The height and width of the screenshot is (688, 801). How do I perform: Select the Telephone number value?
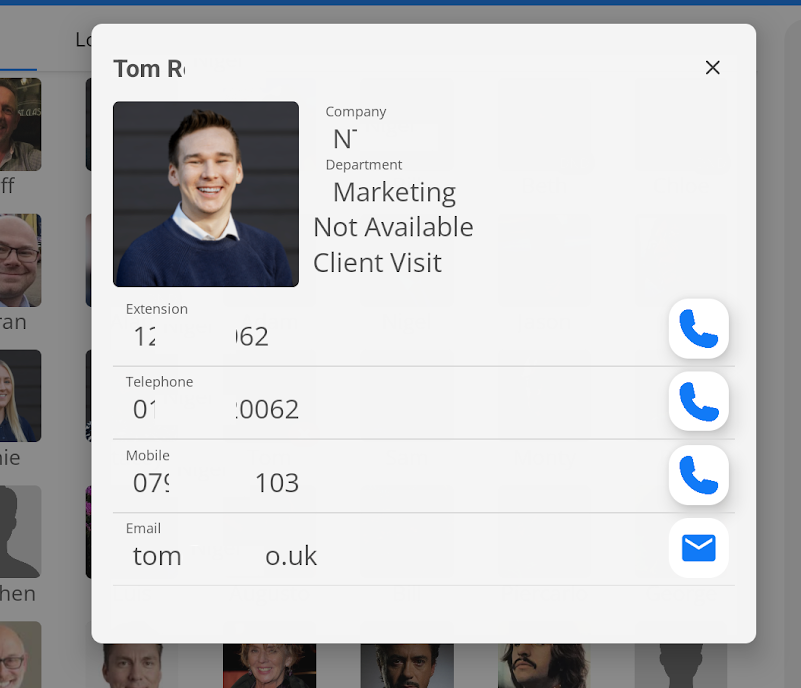tap(216, 409)
